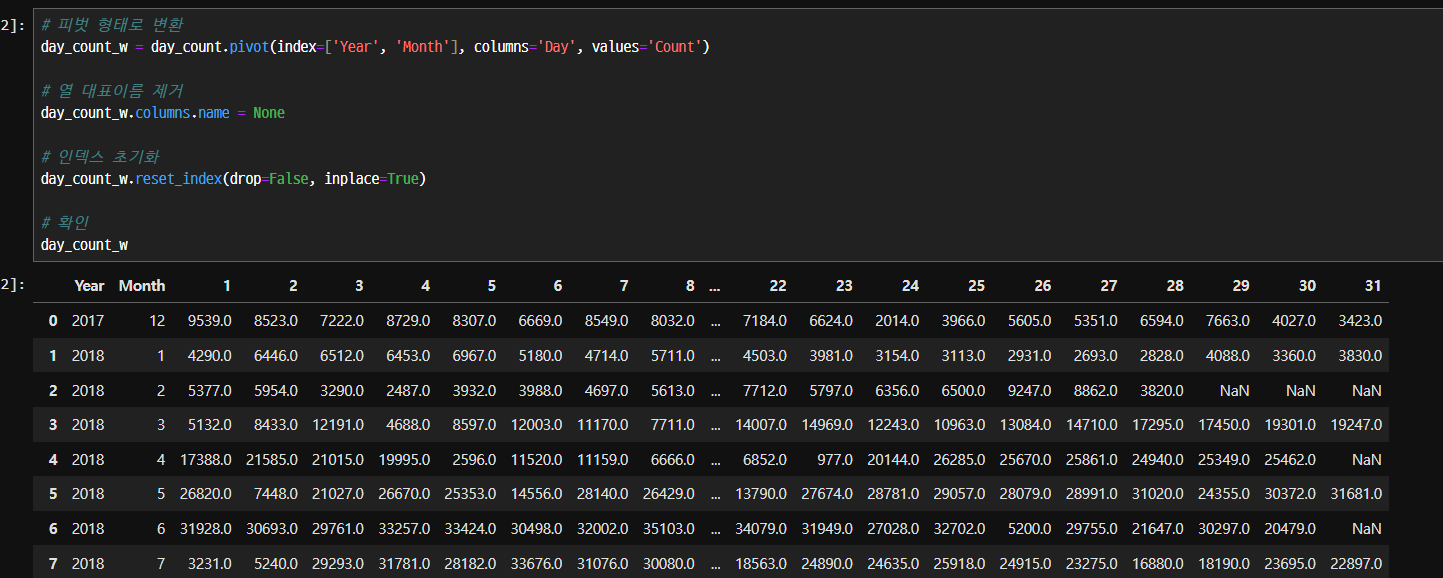The height and width of the screenshot is (578, 1443).
Task: Click the '# 열 대표이름 제거' comment line
Action: [x=112, y=91]
